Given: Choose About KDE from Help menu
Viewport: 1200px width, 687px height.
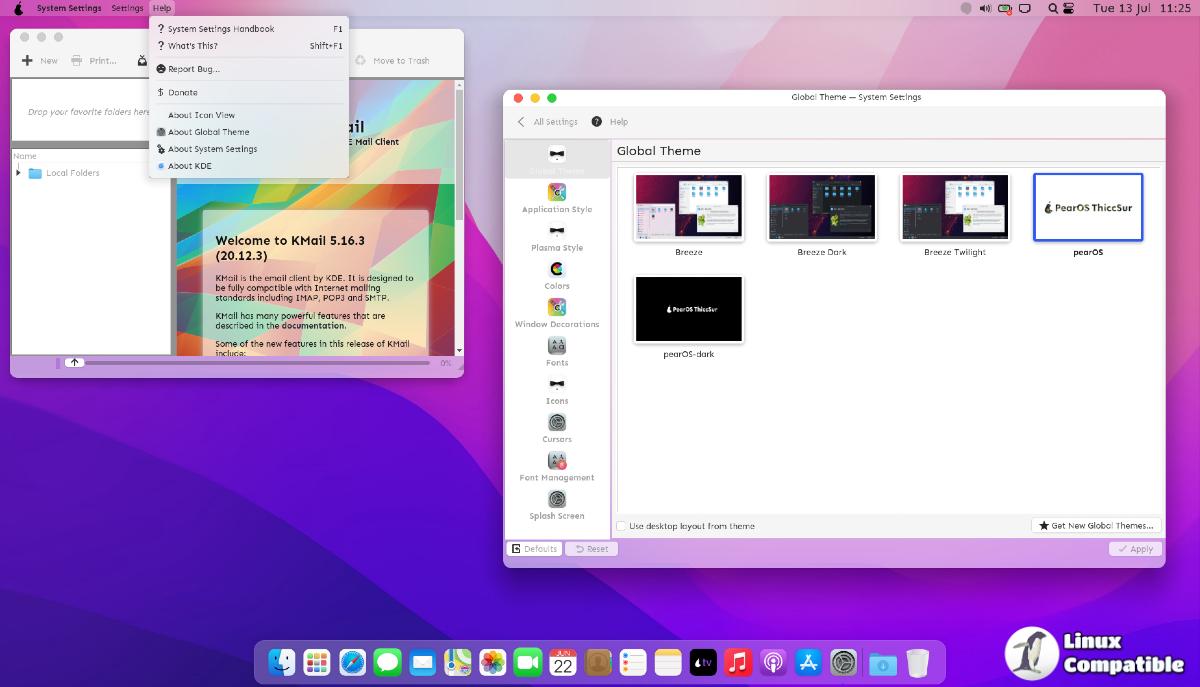Looking at the screenshot, I should pyautogui.click(x=189, y=166).
